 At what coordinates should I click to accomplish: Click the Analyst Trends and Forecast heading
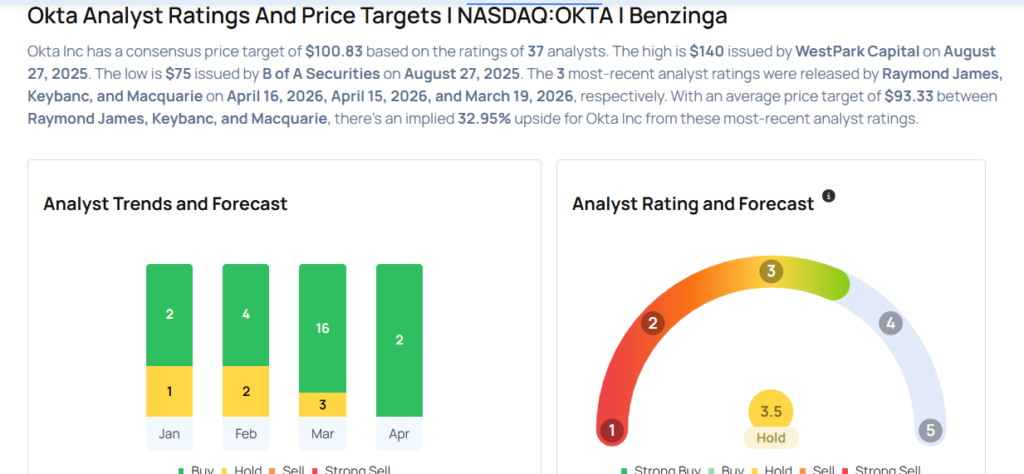click(x=165, y=204)
